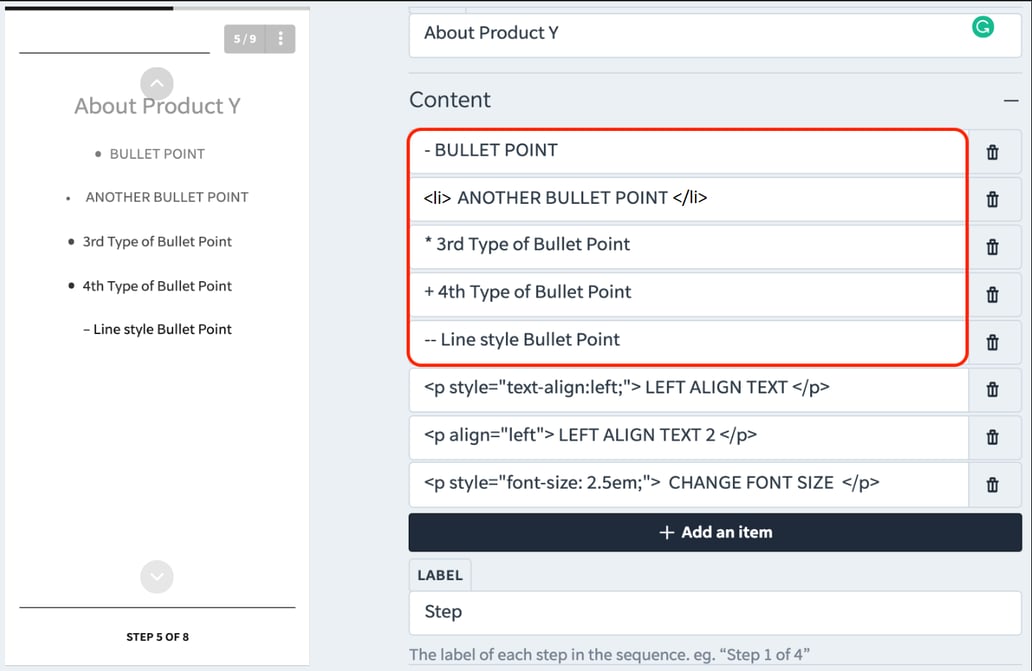Delete the "- BULLET POINT" content item
This screenshot has height=671, width=1032.
pyautogui.click(x=995, y=152)
